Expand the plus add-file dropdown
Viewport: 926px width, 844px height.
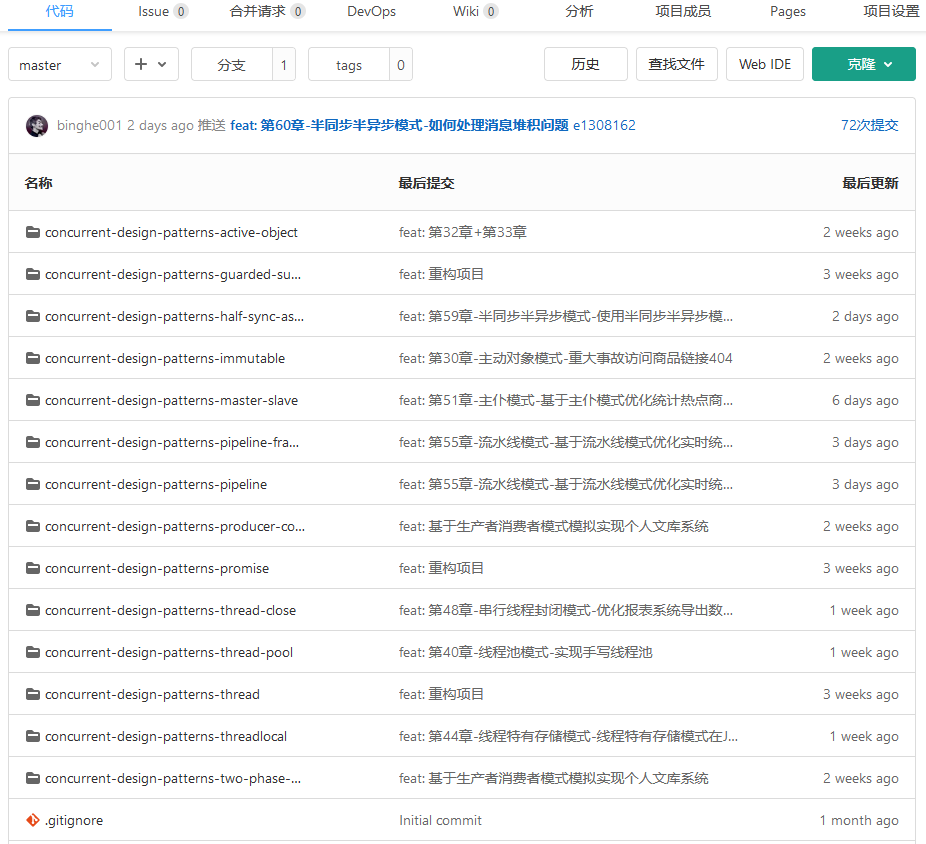click(151, 65)
